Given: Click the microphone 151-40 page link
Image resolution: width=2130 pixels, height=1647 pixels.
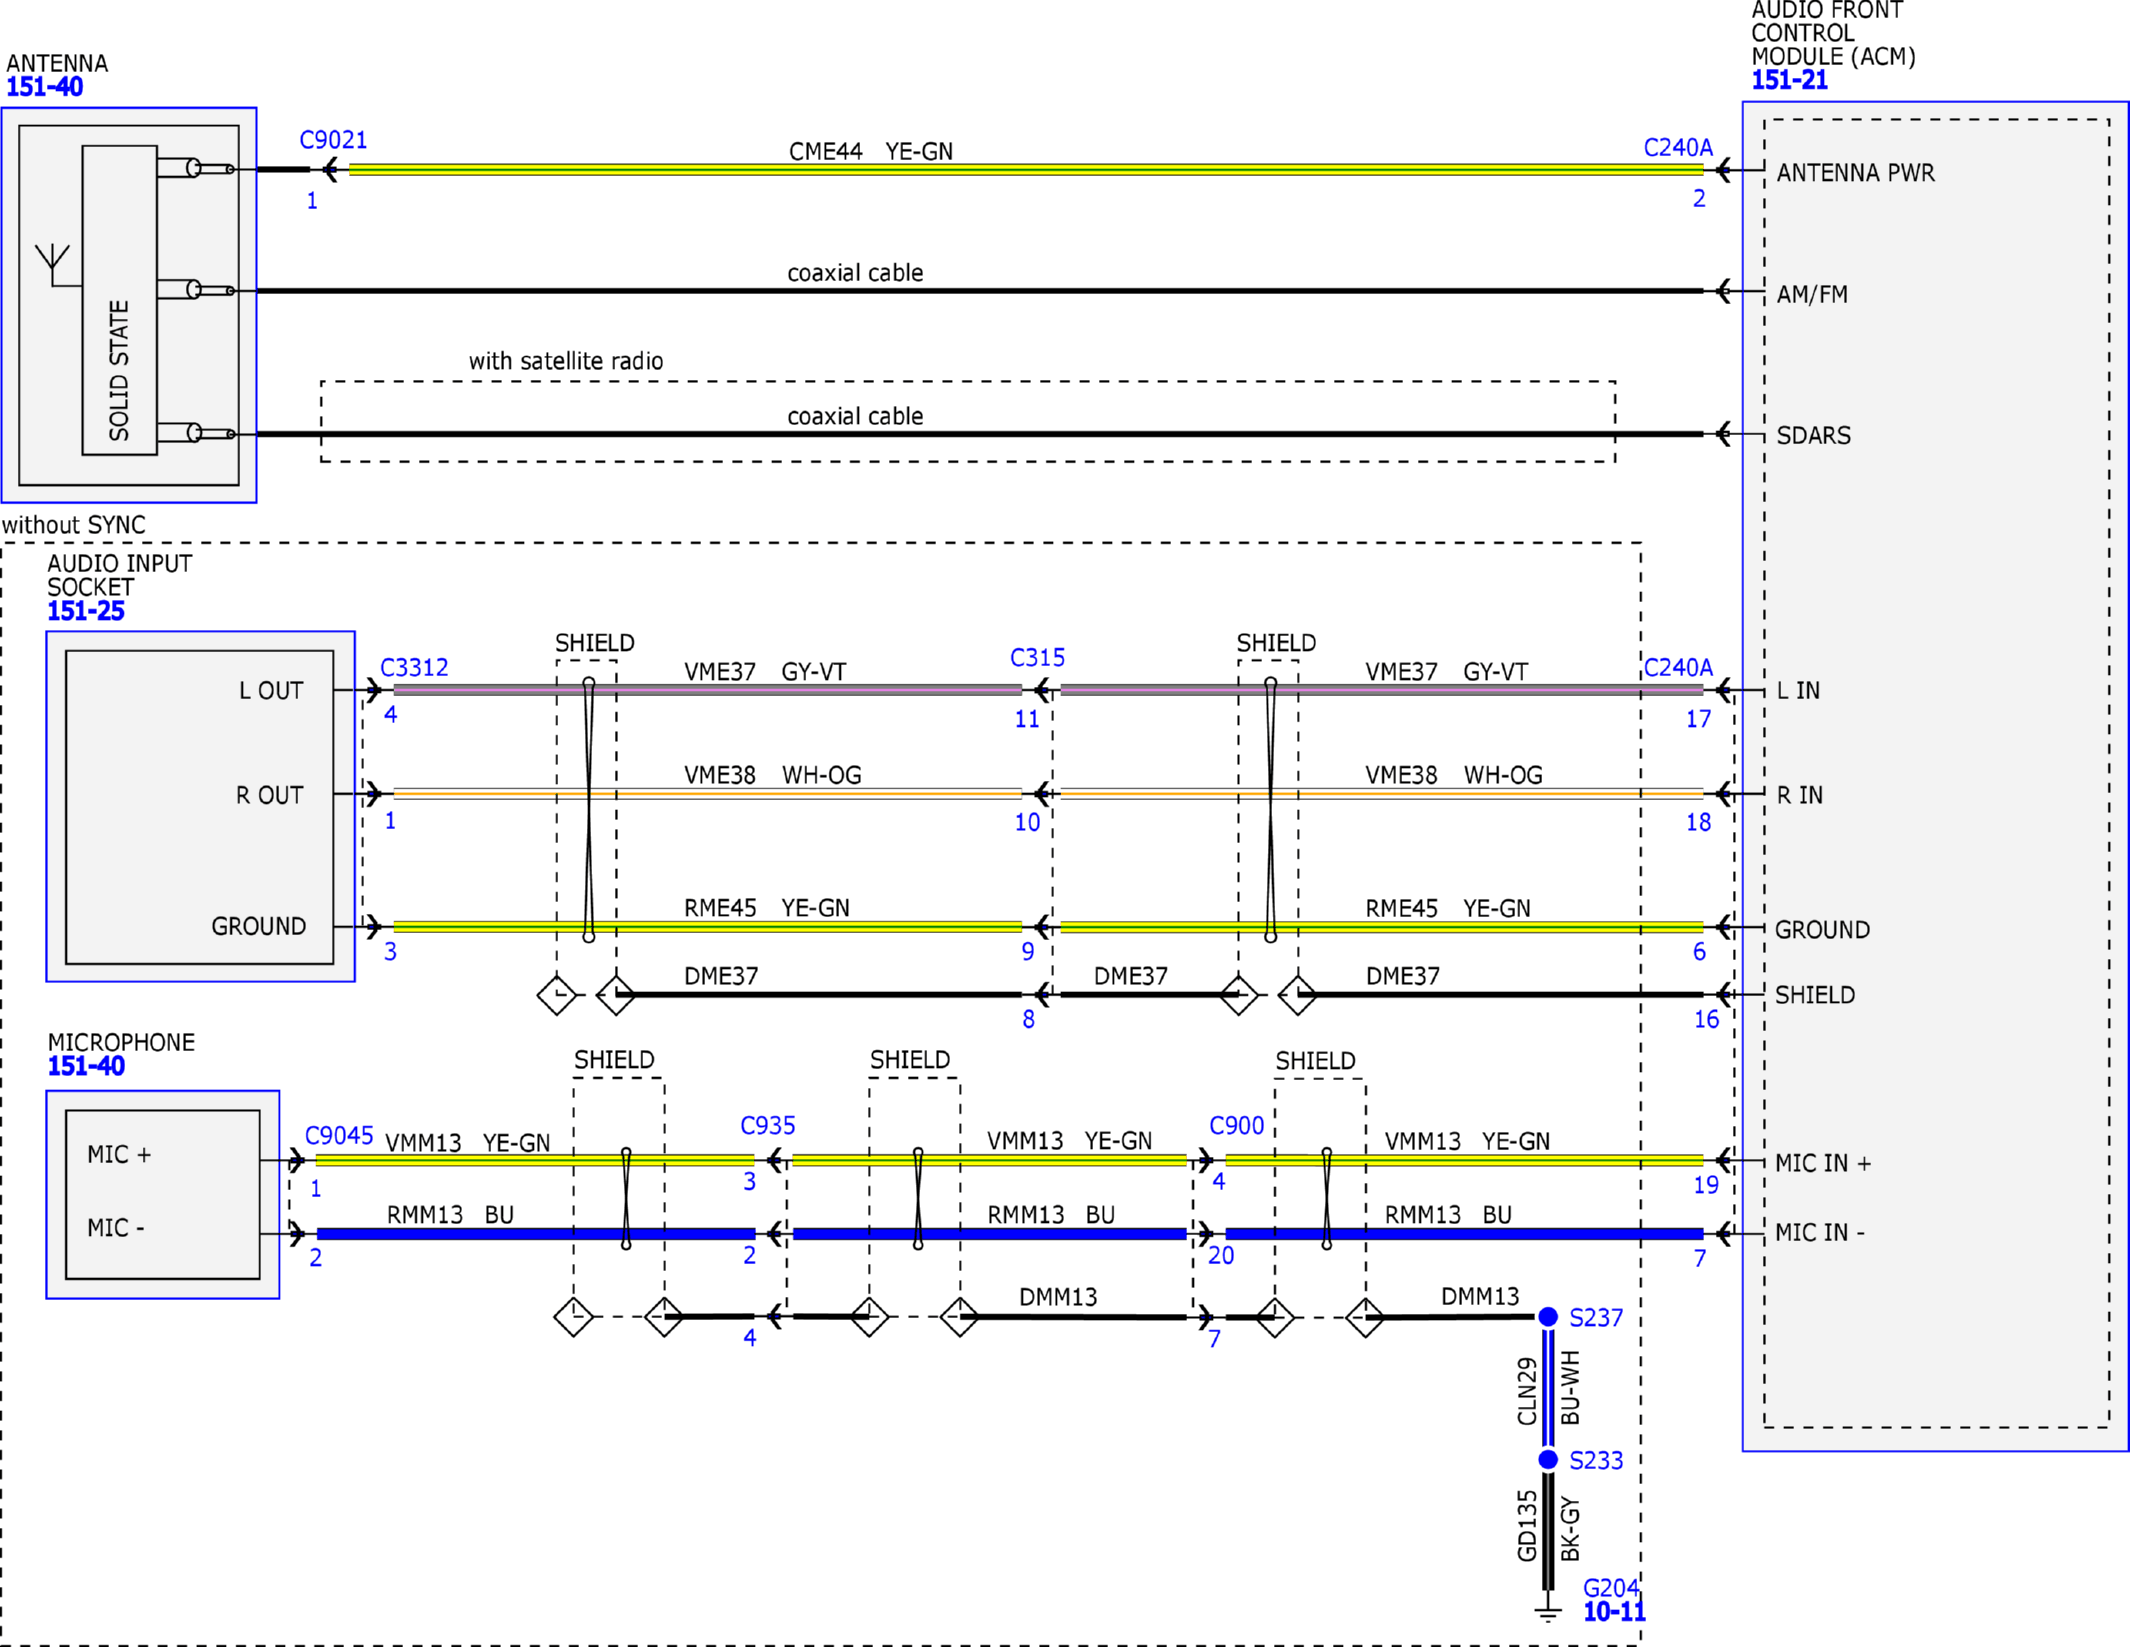Looking at the screenshot, I should coord(85,1066).
